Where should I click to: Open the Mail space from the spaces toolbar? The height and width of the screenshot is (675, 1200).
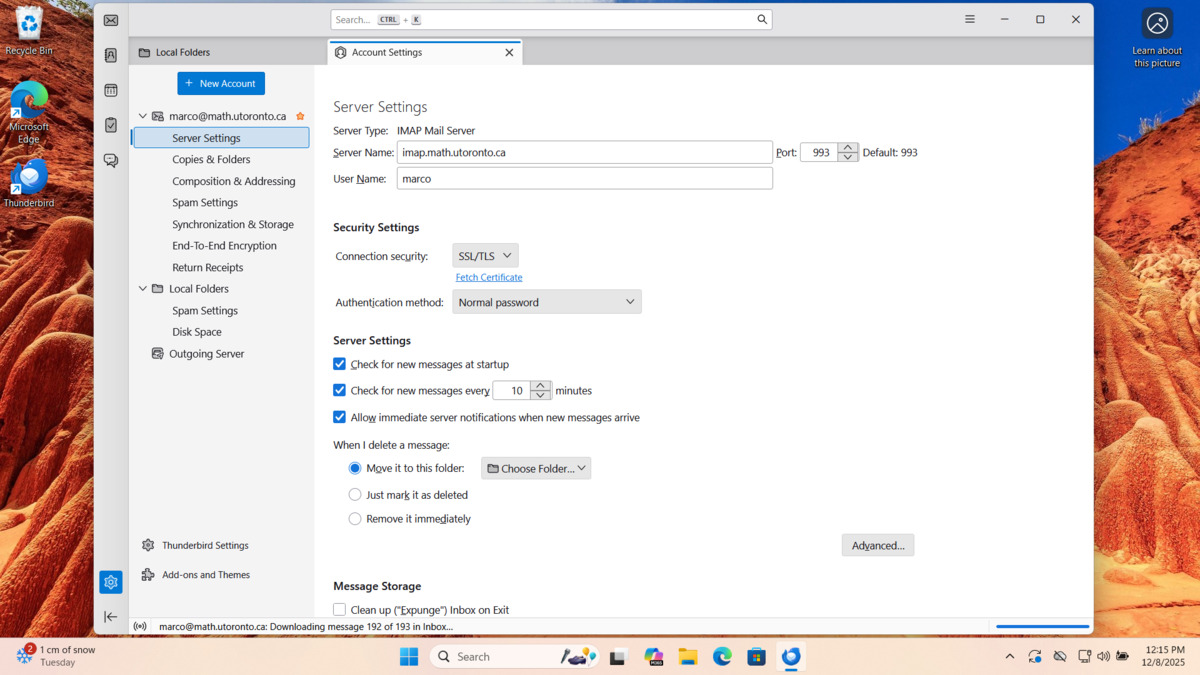pyautogui.click(x=110, y=20)
